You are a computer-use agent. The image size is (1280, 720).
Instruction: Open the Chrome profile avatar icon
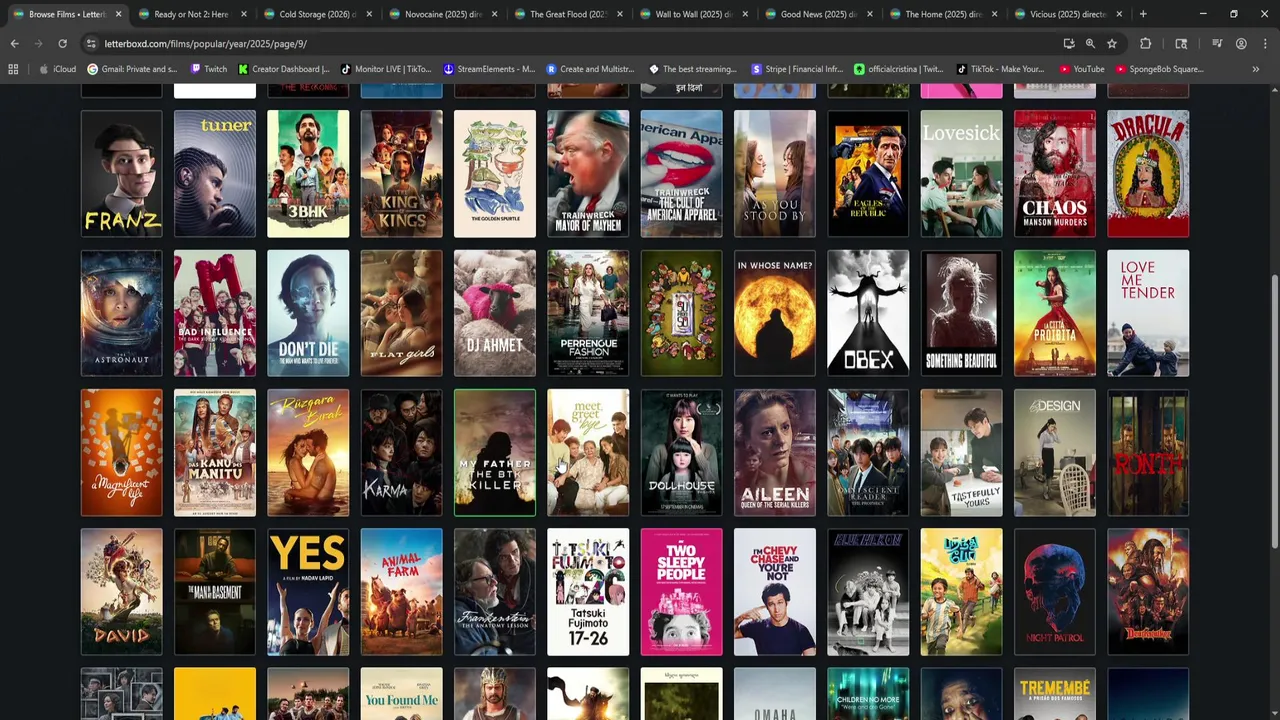(x=1241, y=44)
